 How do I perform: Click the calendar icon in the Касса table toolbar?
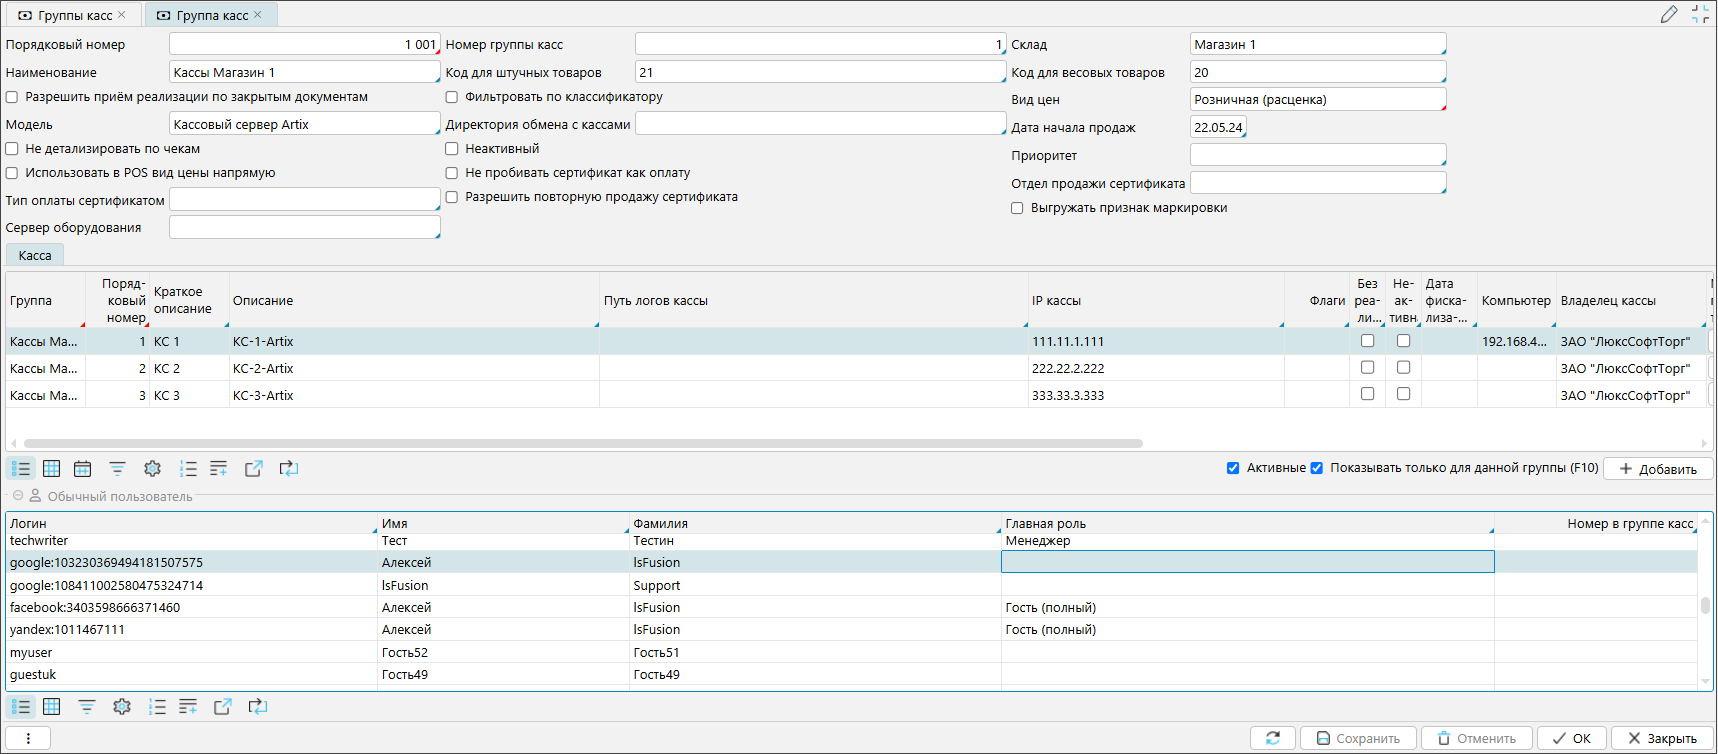[x=82, y=469]
